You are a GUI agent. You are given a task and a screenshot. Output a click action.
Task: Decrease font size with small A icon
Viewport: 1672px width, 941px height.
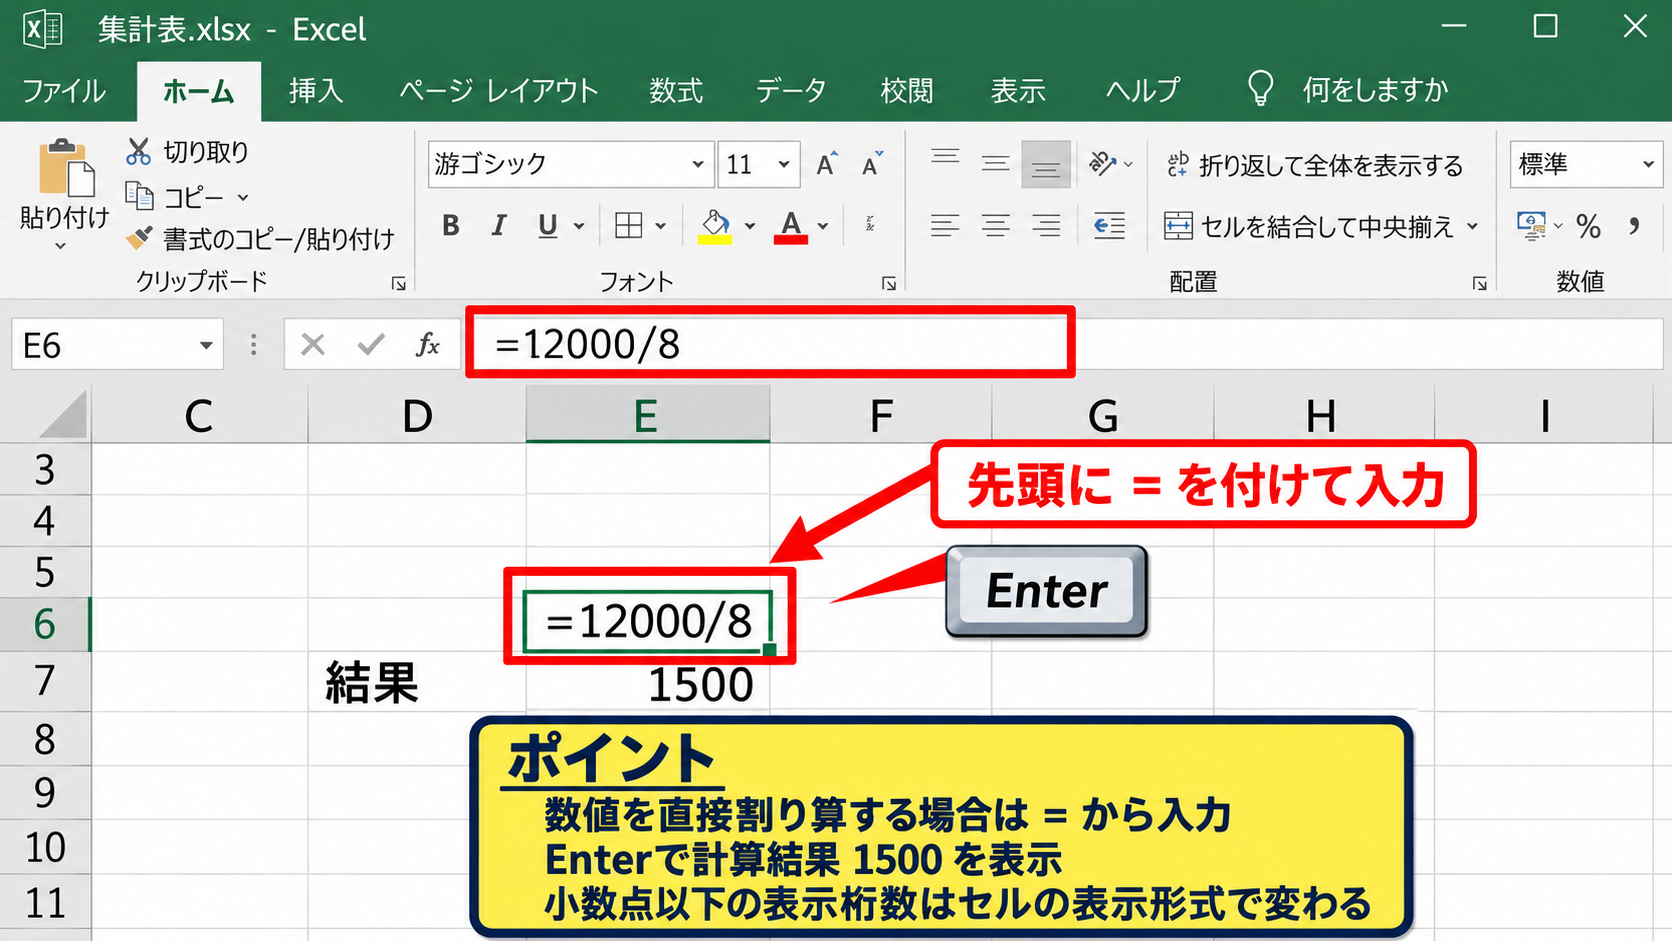(x=872, y=164)
